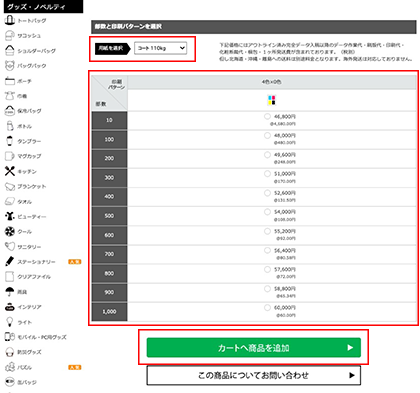This screenshot has width=420, height=393.
Task: Select the 防災グッズ helmet icon
Action: [10, 352]
